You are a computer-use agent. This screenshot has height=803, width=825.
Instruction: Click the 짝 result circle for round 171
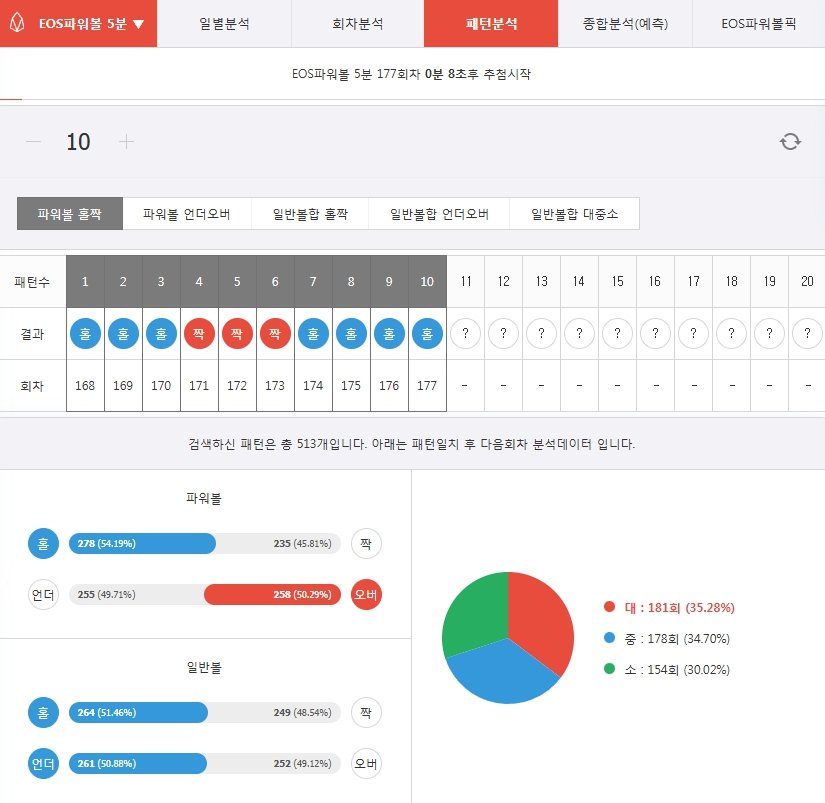(199, 333)
